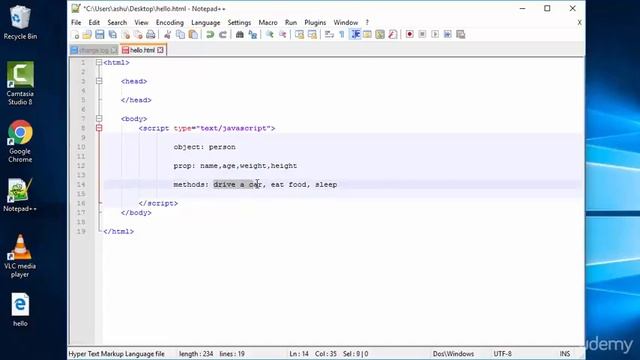The height and width of the screenshot is (360, 640).
Task: Click UTF-8 encoding in status bar
Action: (502, 353)
